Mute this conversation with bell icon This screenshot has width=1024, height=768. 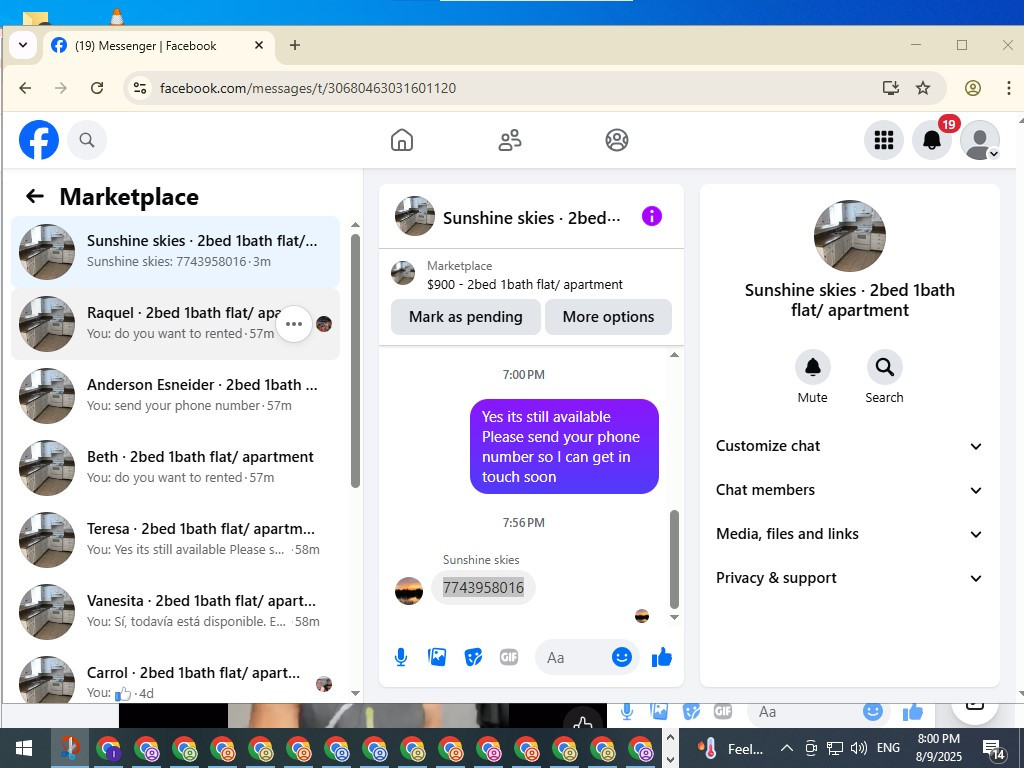tap(812, 367)
